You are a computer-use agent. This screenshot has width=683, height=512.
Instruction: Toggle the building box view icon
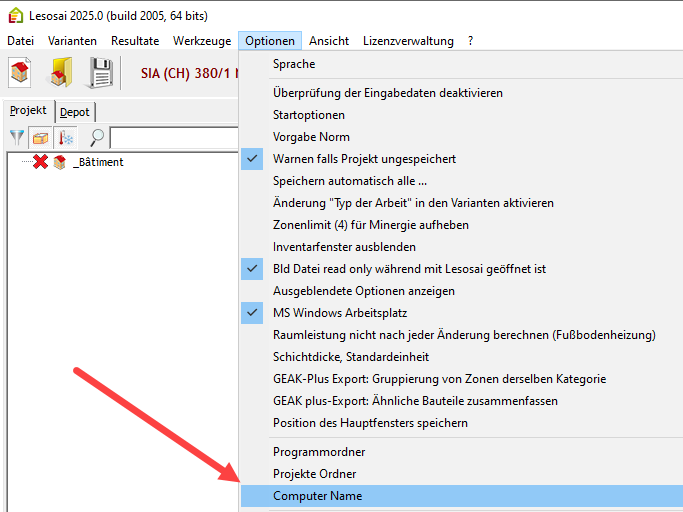(x=41, y=138)
